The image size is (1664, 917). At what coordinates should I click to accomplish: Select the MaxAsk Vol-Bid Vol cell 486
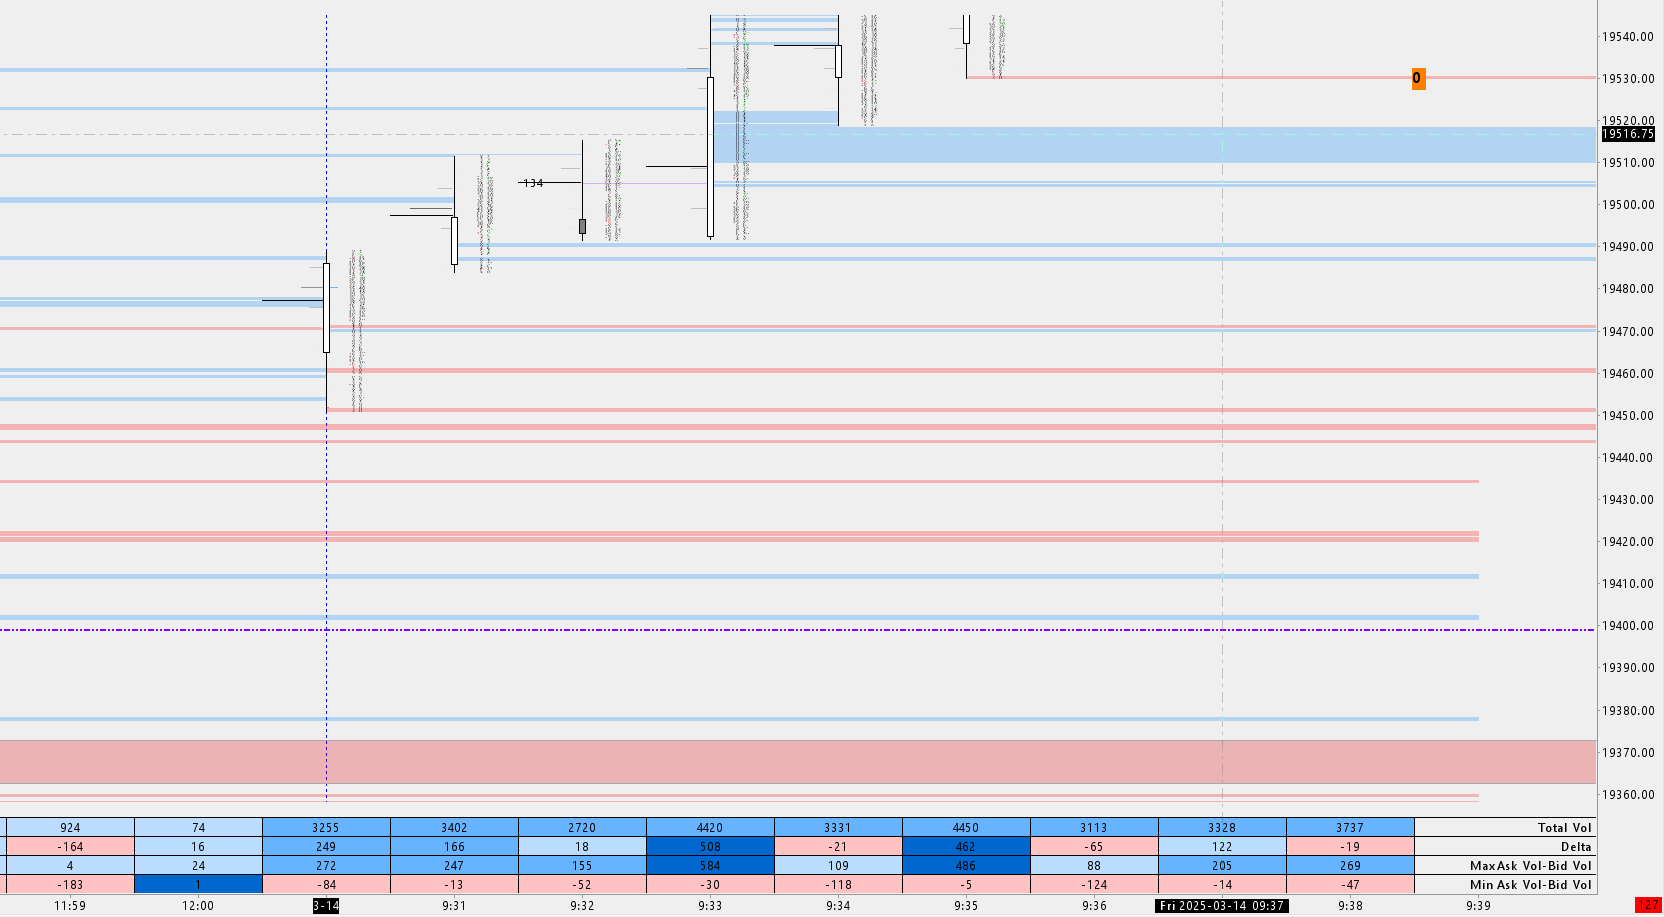(966, 865)
